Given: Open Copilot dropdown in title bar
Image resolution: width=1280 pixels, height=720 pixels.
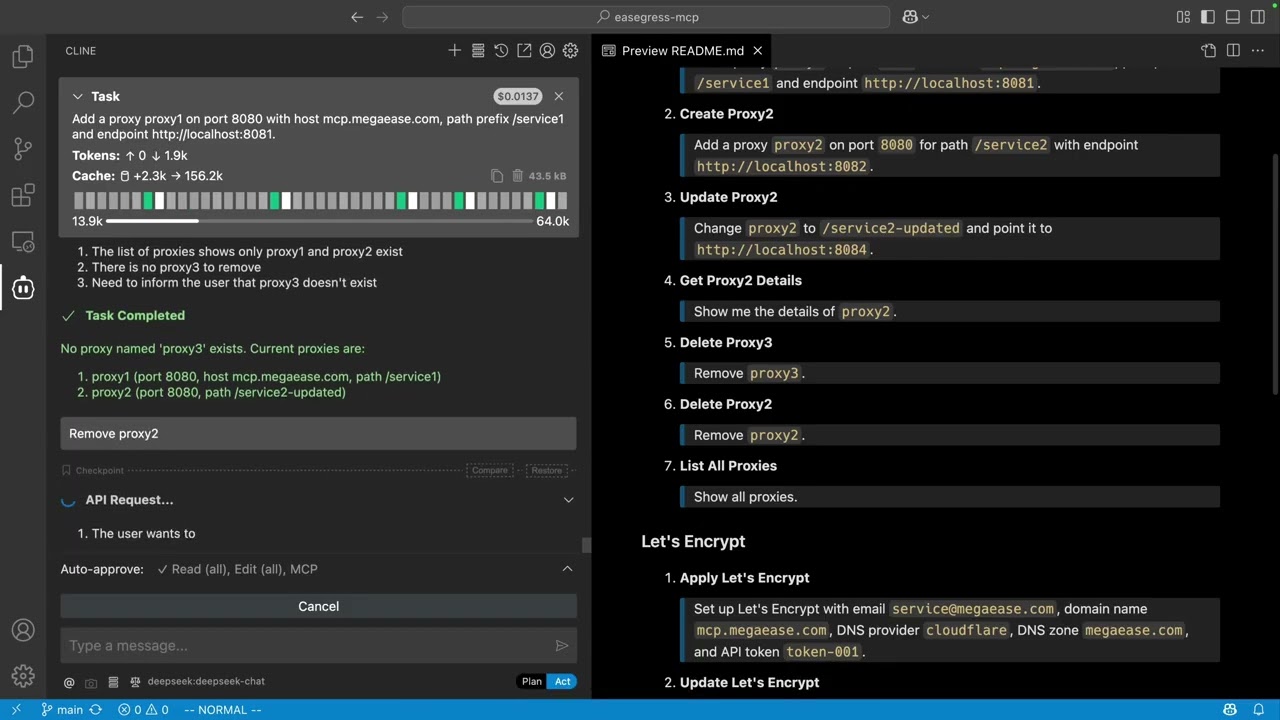Looking at the screenshot, I should click(916, 17).
